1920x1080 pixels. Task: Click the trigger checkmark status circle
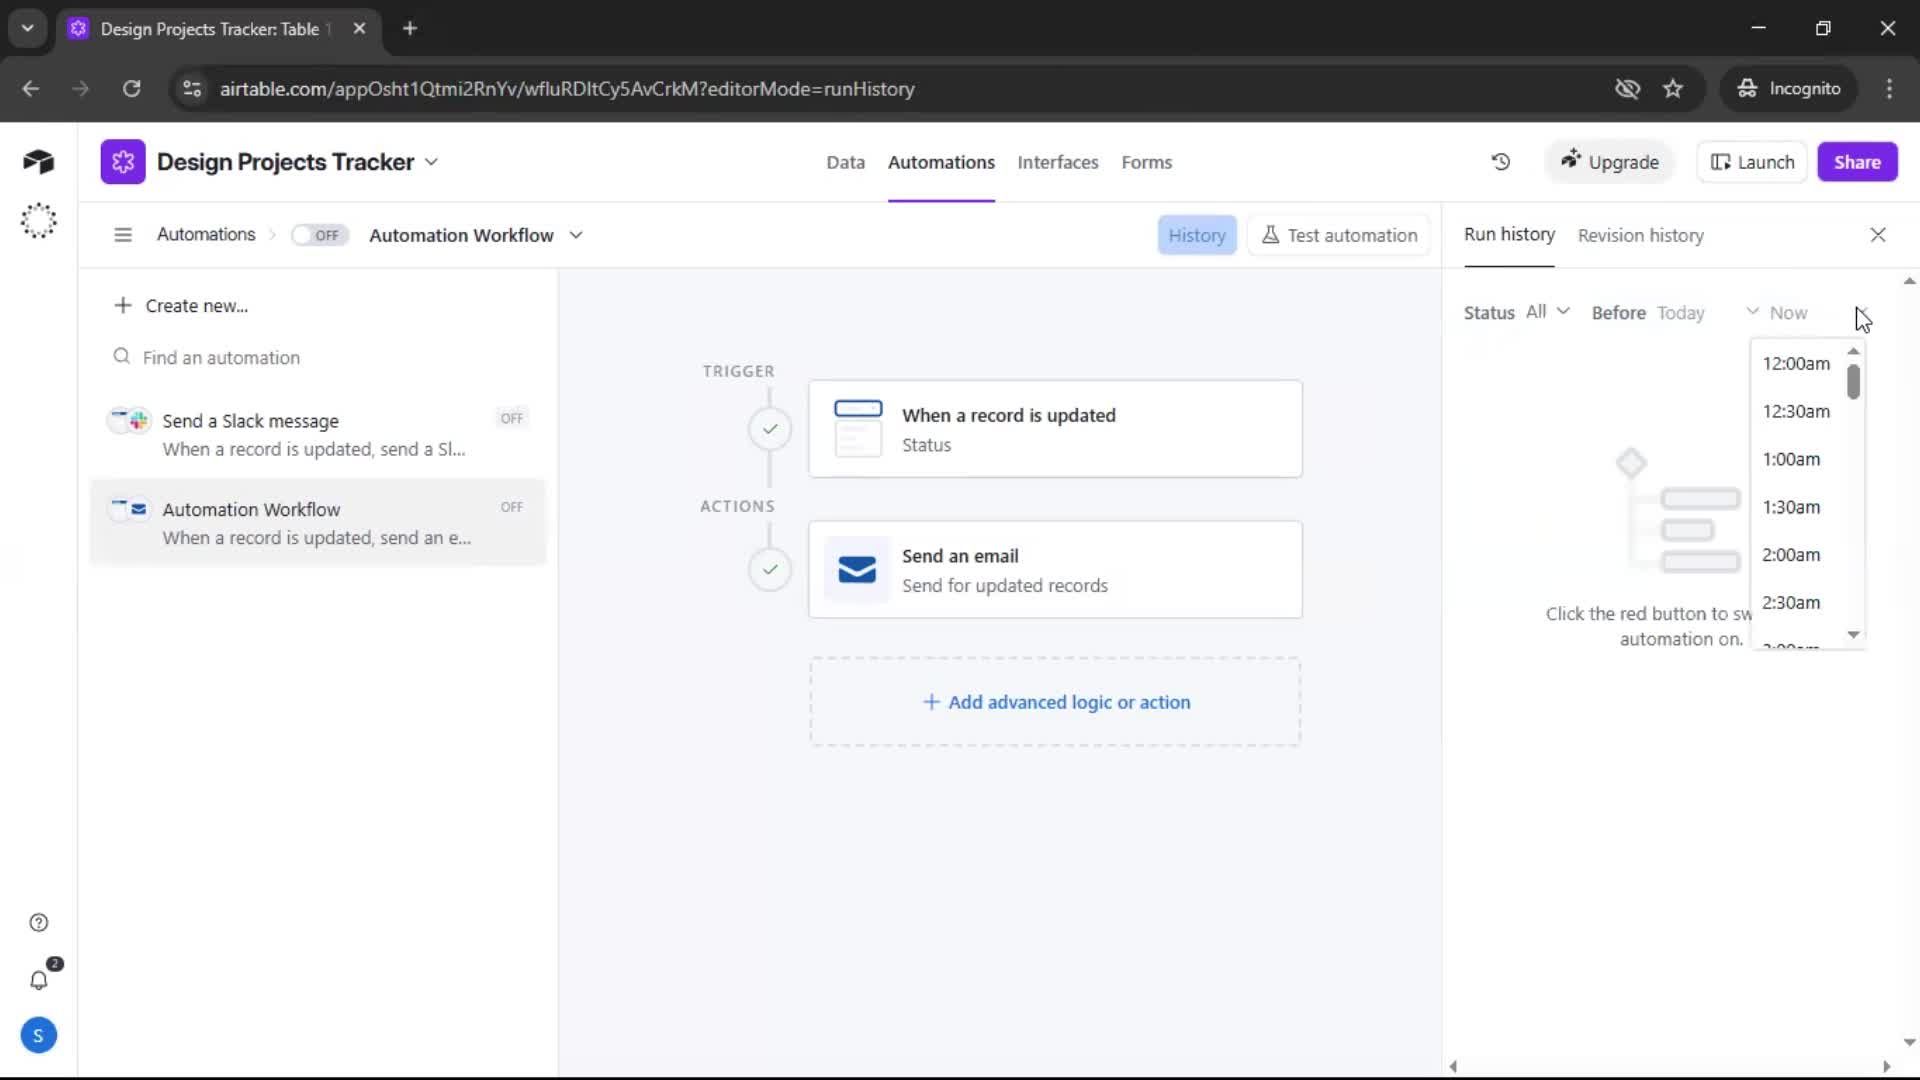(770, 429)
